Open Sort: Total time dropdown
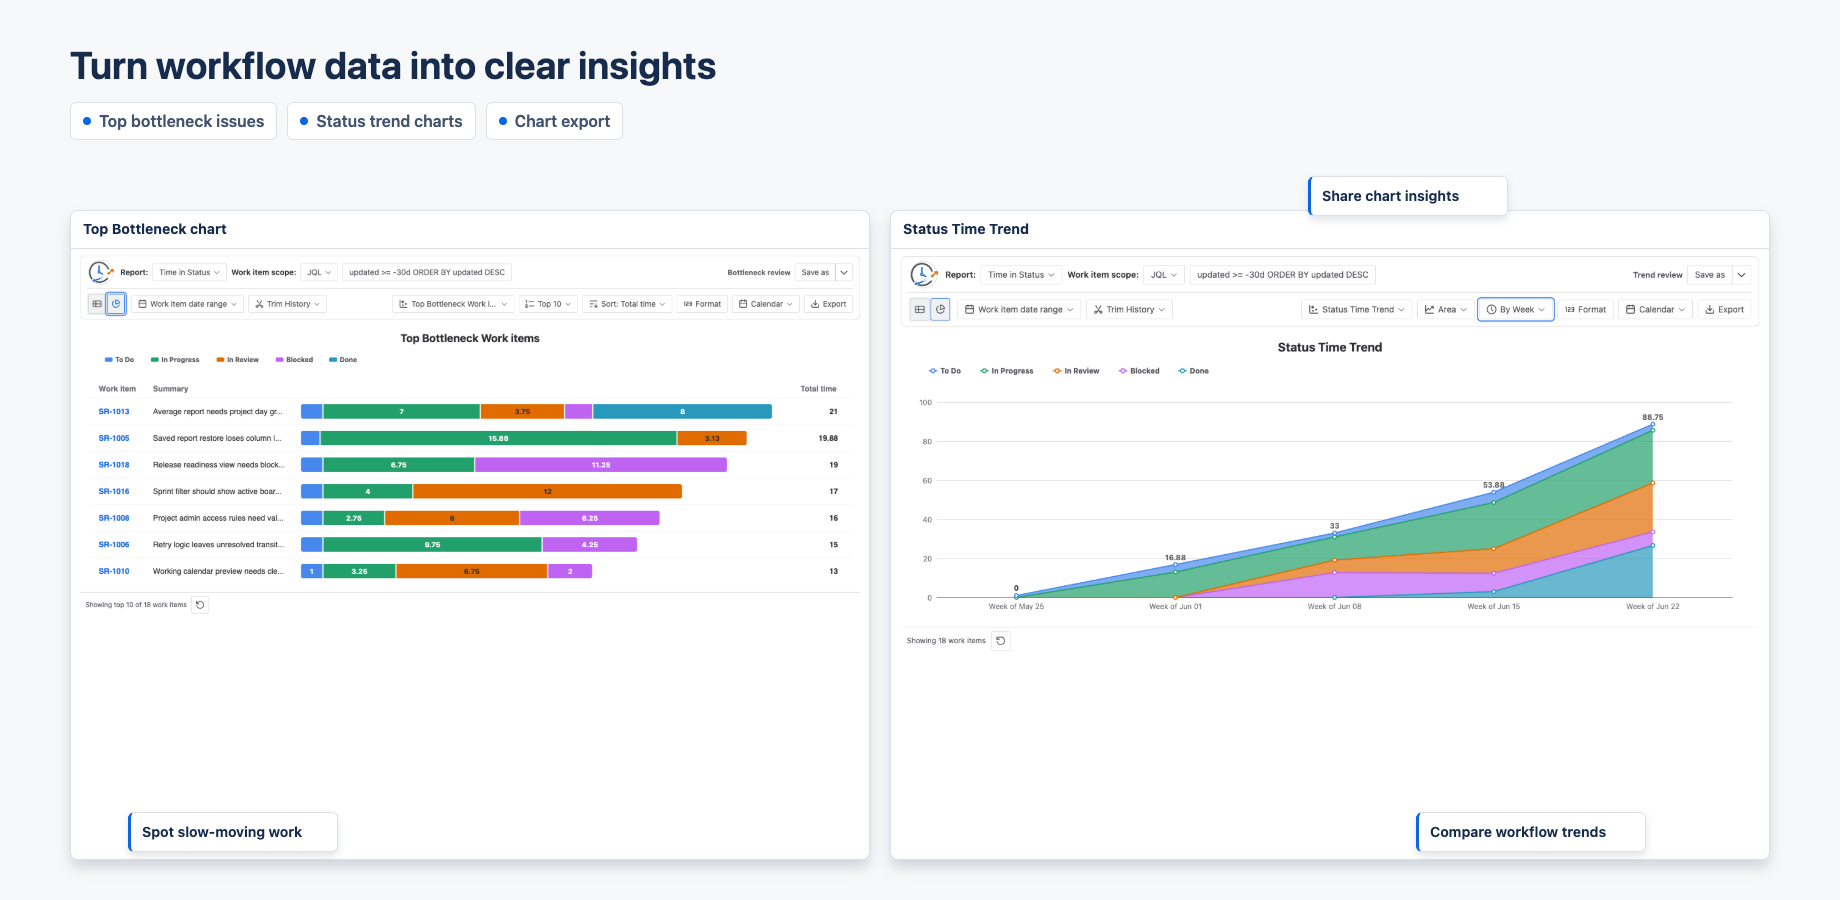The width and height of the screenshot is (1840, 900). [x=627, y=304]
